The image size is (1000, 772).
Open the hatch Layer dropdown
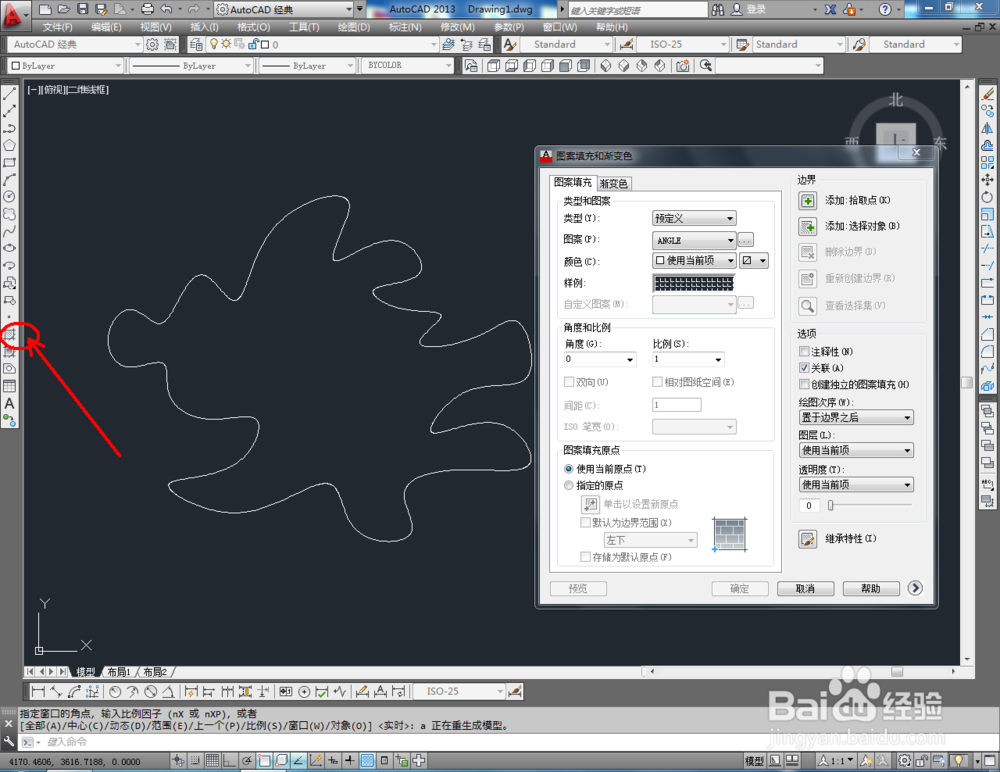(x=857, y=450)
